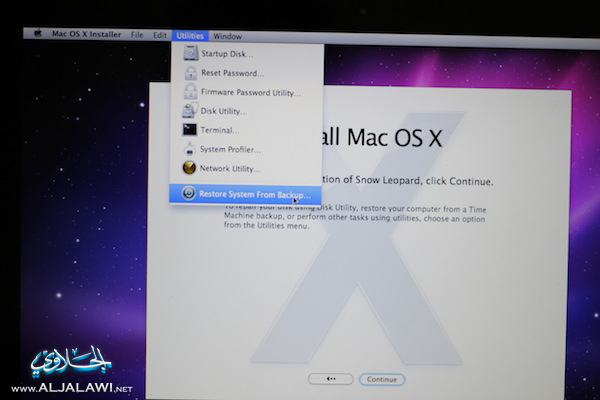Click the System Profiler icon
Image resolution: width=600 pixels, height=400 pixels.
(x=189, y=149)
